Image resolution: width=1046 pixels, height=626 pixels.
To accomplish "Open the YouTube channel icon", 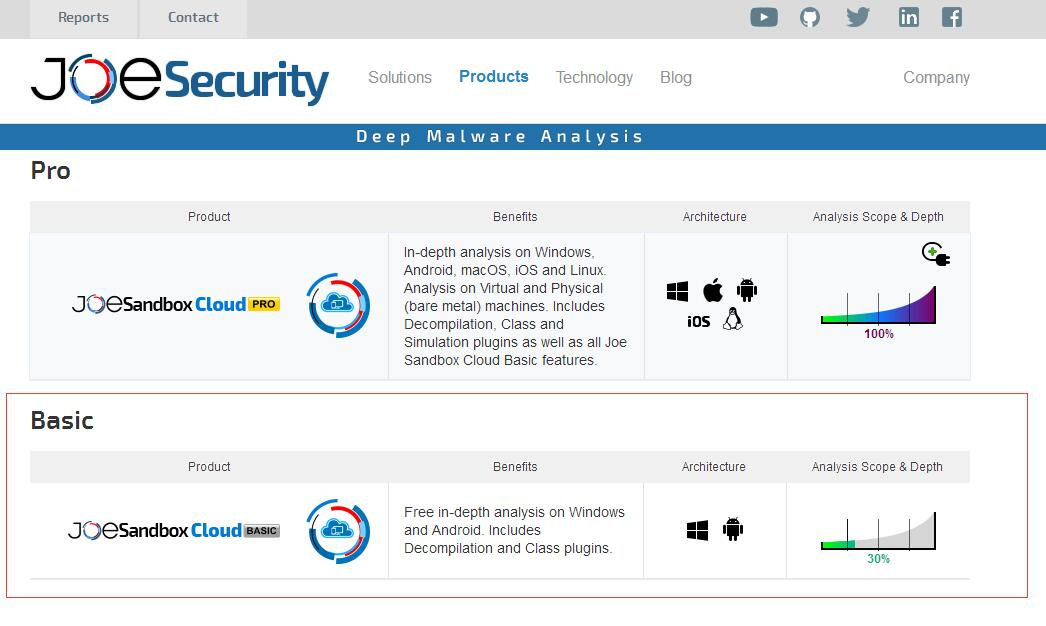I will point(764,17).
